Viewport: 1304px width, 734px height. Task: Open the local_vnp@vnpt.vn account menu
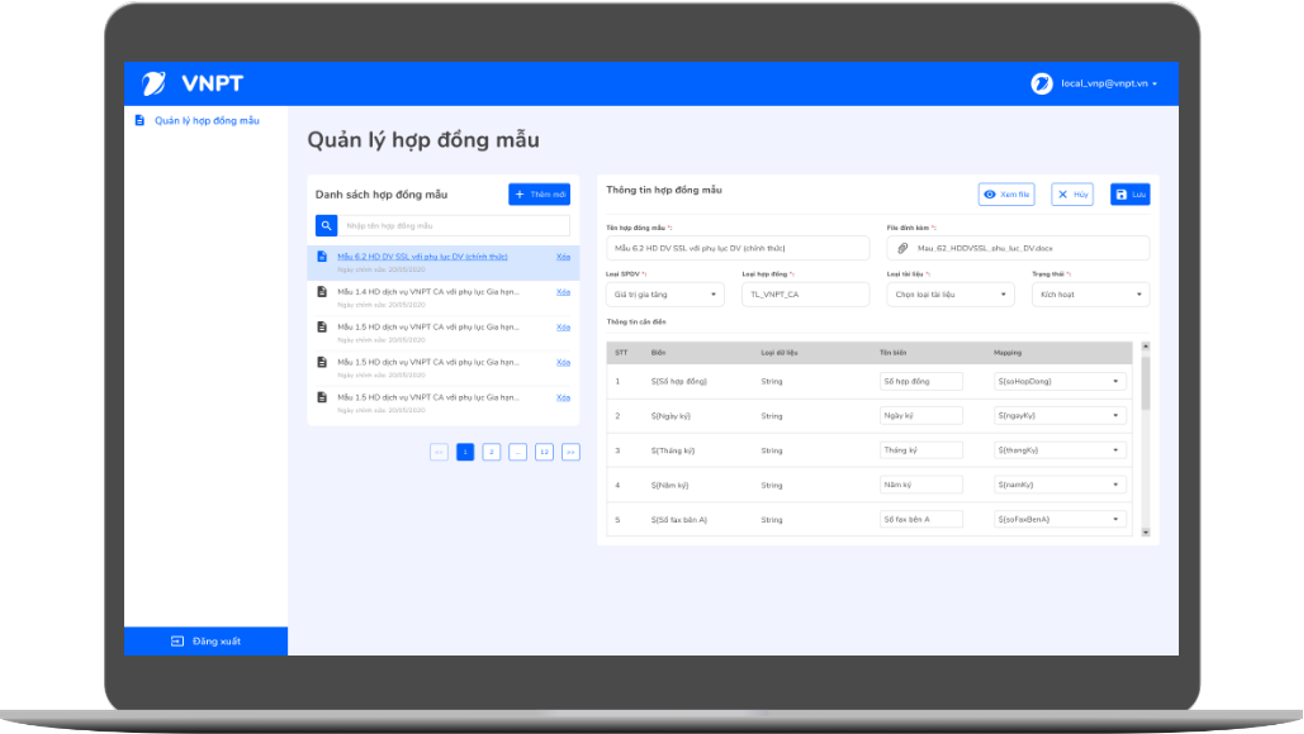click(1109, 84)
